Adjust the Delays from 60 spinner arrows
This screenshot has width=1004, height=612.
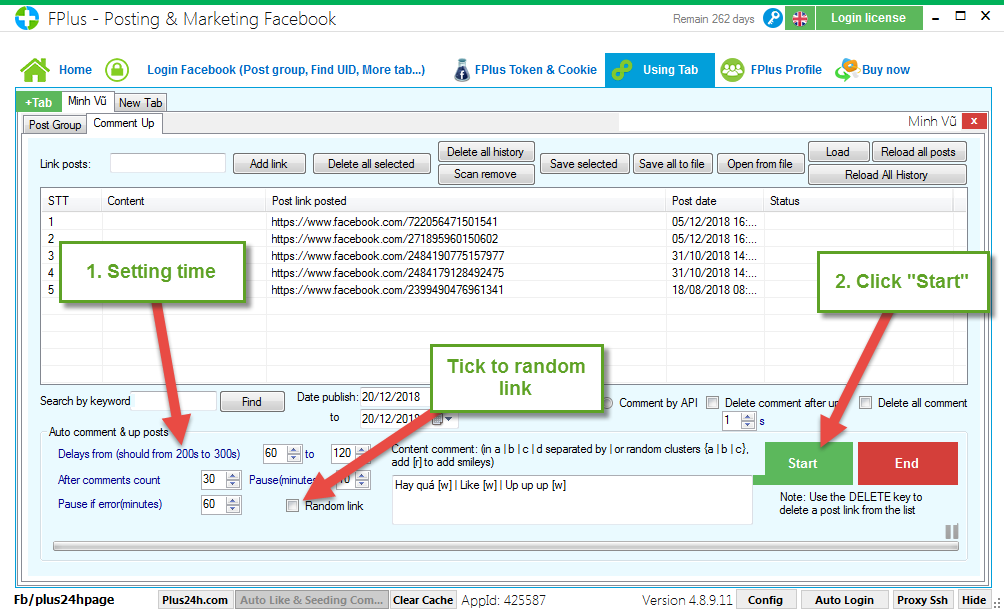coord(294,453)
